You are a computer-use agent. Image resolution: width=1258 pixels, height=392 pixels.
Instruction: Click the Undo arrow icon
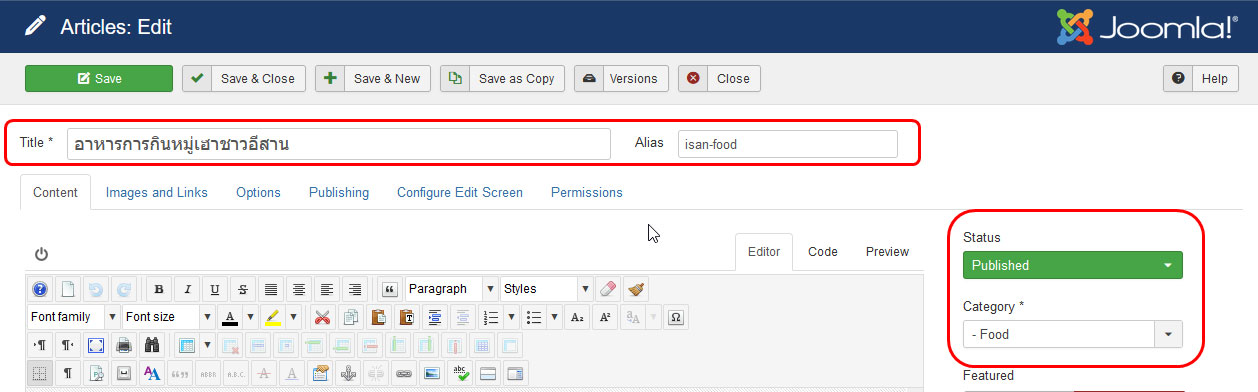pos(96,289)
